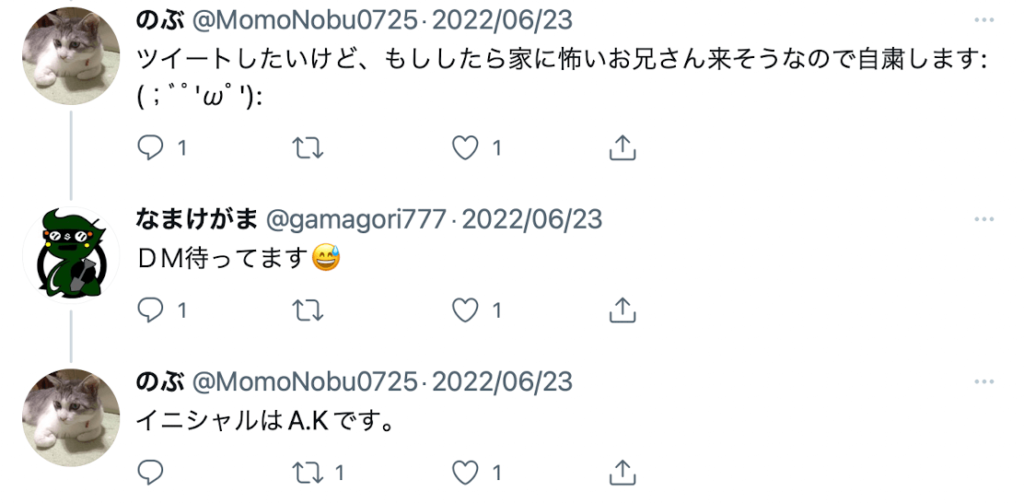Reply to the イニシャルはA.K tweet
The width and height of the screenshot is (1024, 503).
point(151,472)
